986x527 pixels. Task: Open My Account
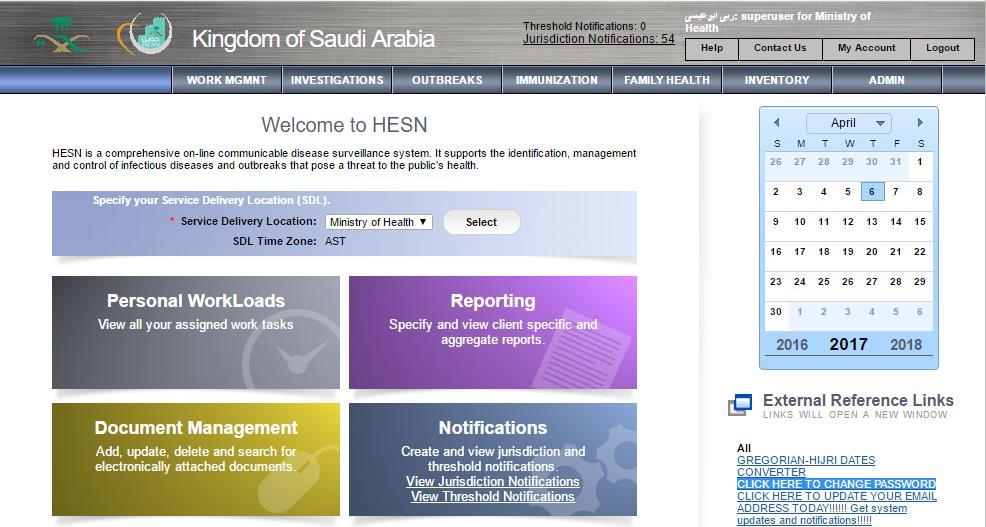click(867, 48)
